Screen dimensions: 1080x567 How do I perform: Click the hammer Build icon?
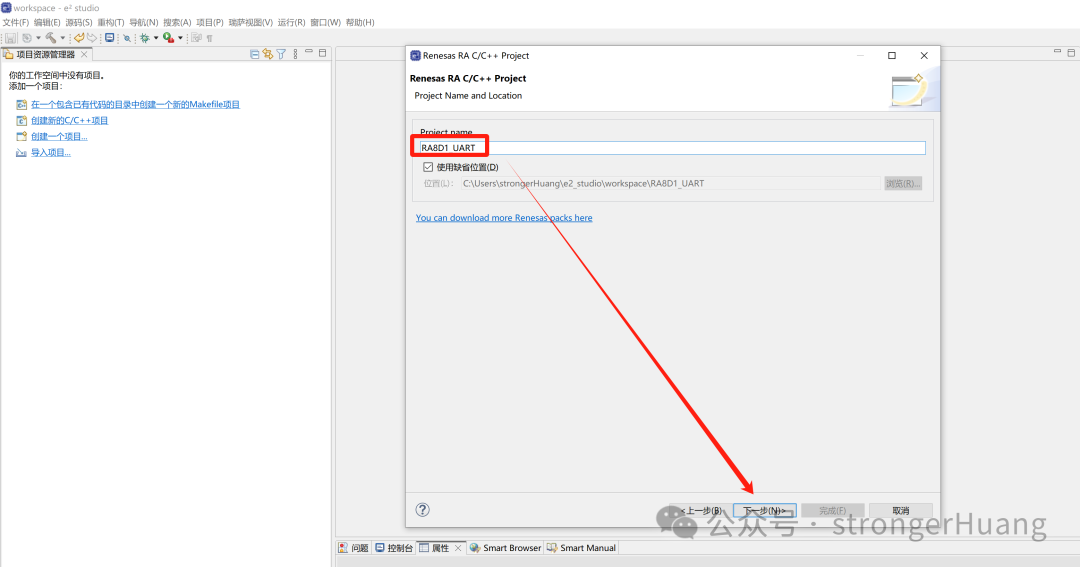(x=51, y=38)
